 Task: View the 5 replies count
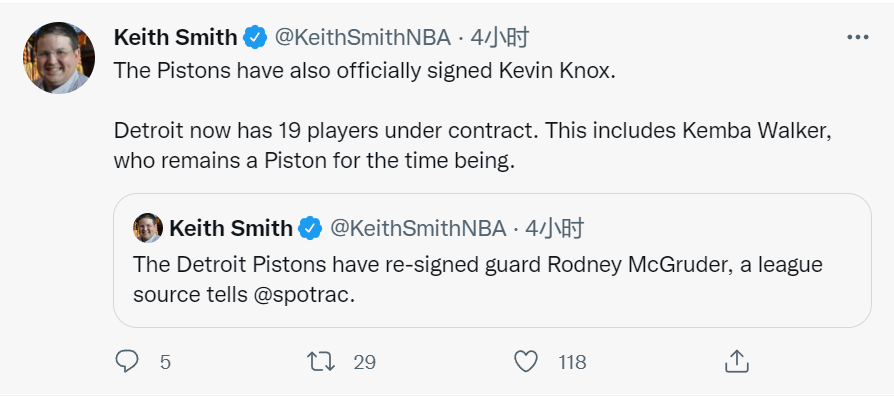pyautogui.click(x=165, y=362)
